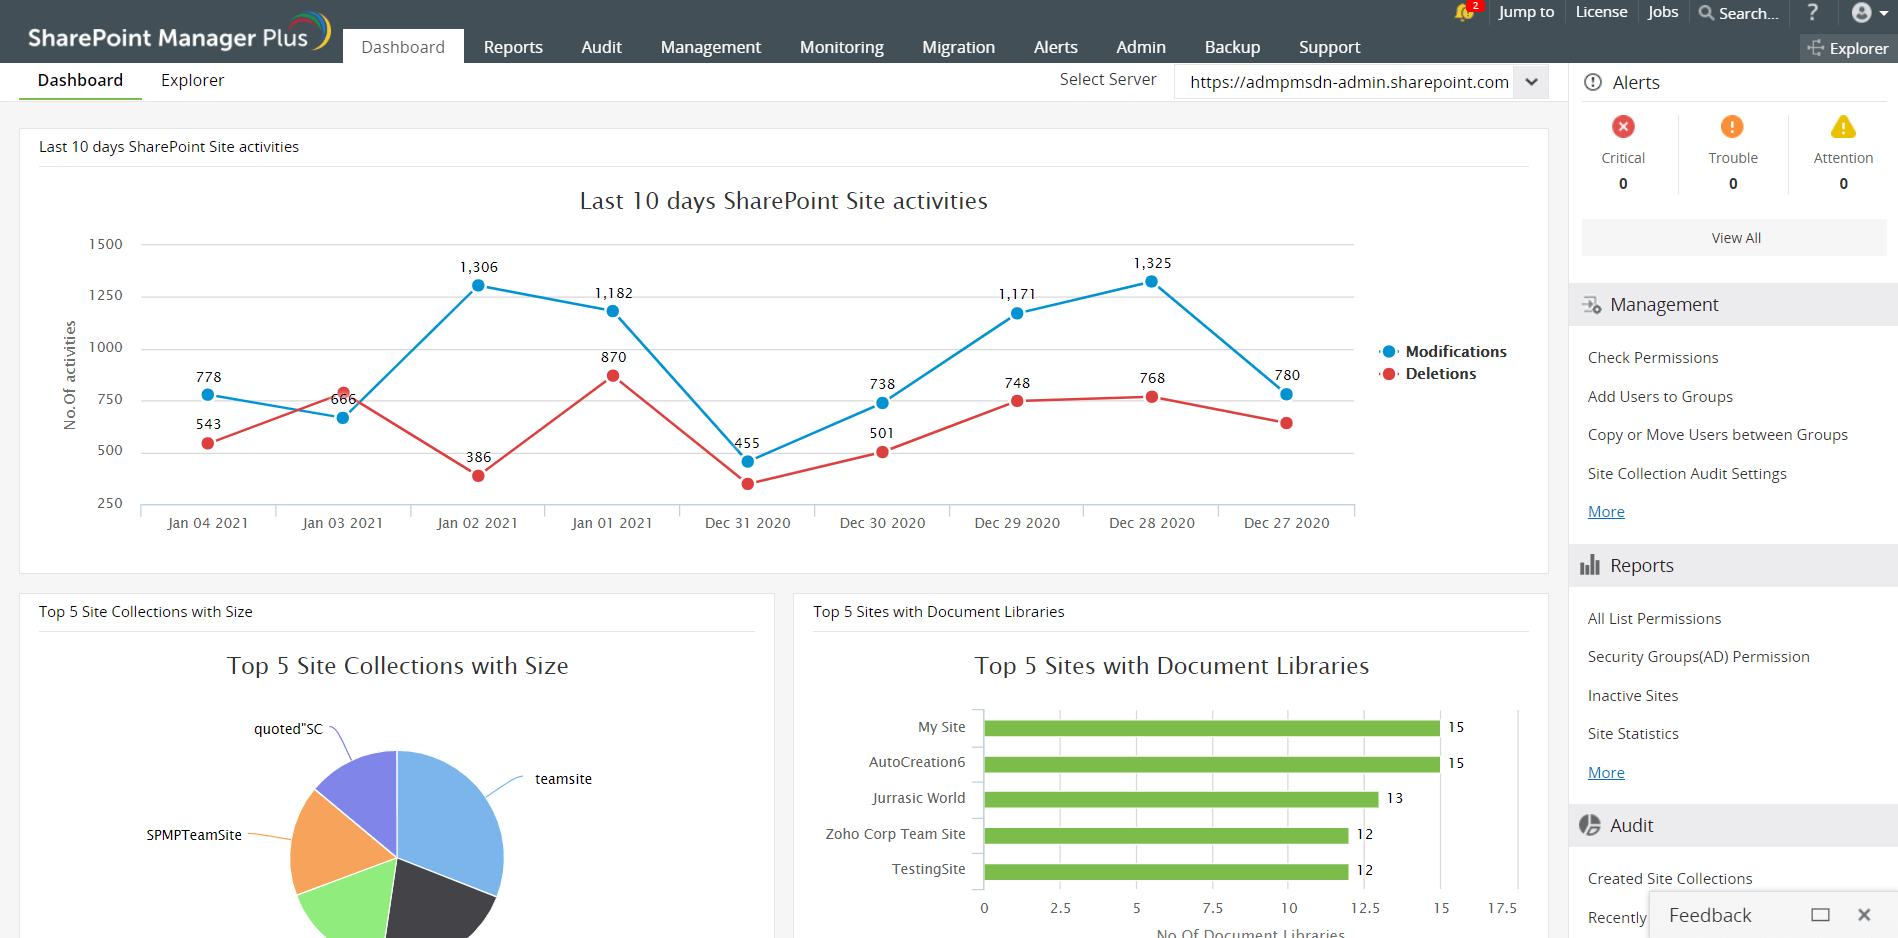Click the Critical alert count 0
The image size is (1898, 938).
click(x=1623, y=184)
